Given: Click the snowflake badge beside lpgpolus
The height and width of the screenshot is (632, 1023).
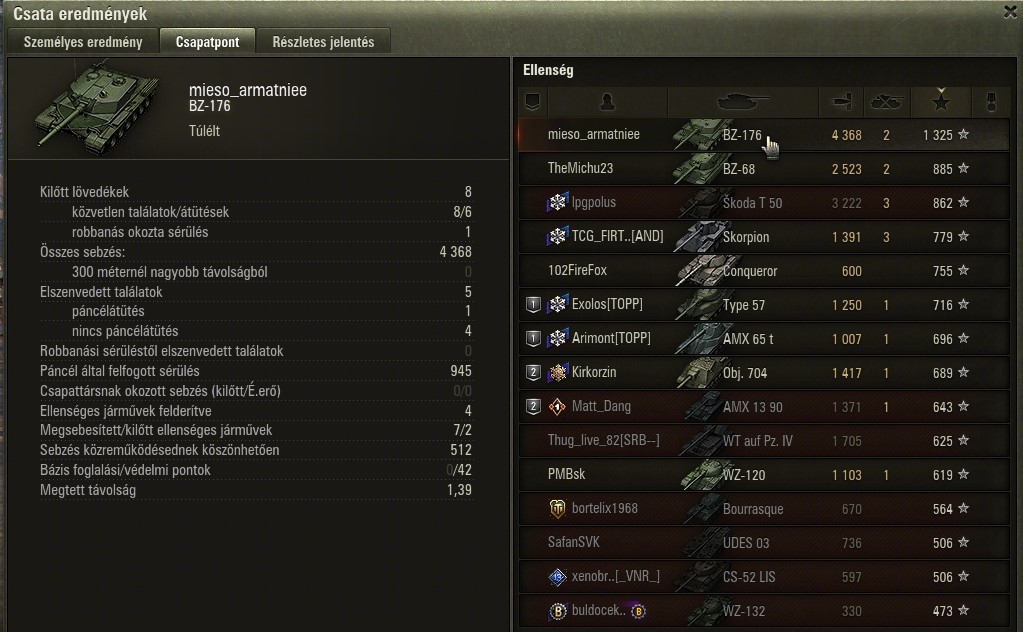Looking at the screenshot, I should pos(557,202).
